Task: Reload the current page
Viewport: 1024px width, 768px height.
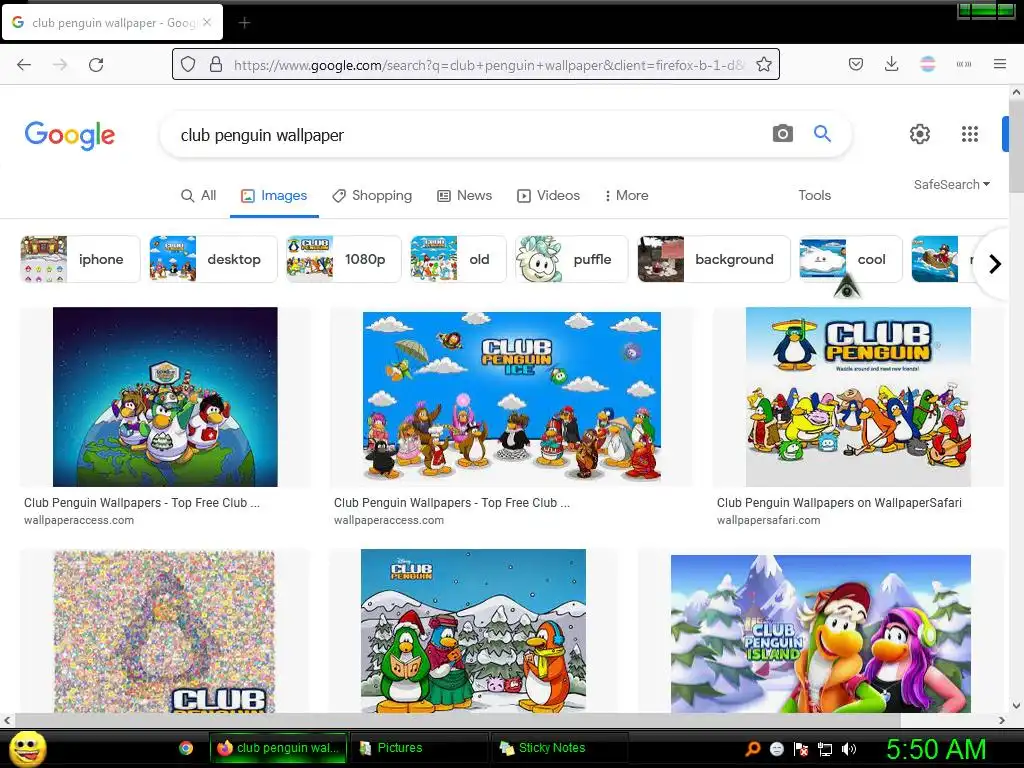Action: click(x=96, y=65)
